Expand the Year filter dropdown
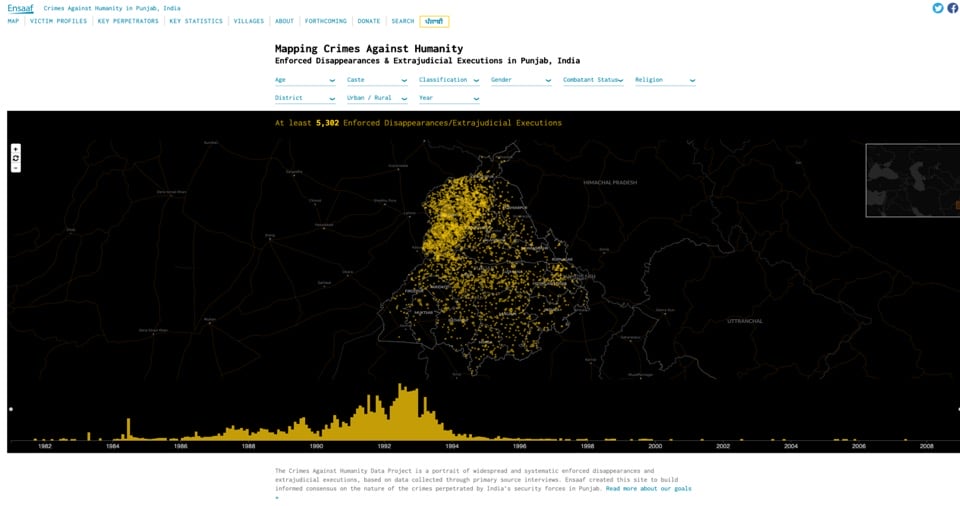960x506 pixels. [449, 98]
